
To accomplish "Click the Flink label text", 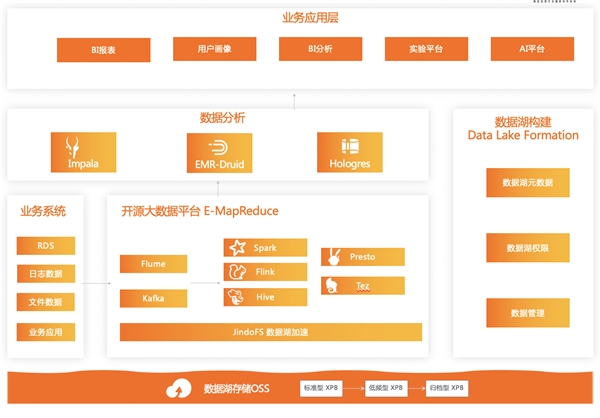I will tap(265, 272).
